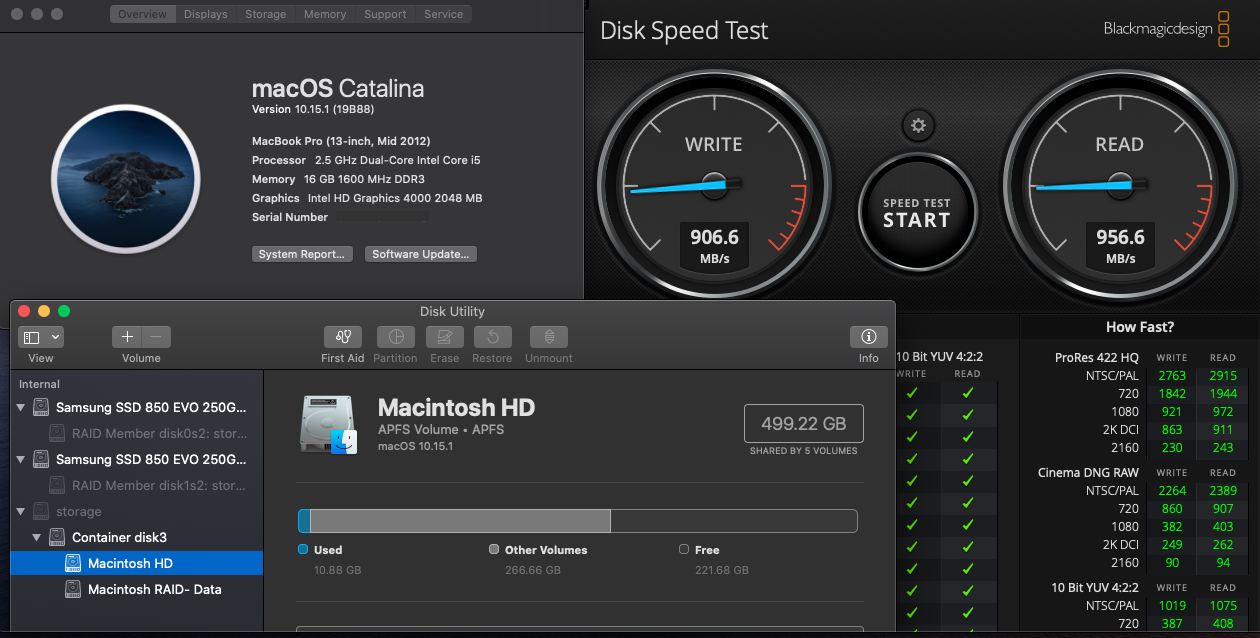This screenshot has width=1260, height=638.
Task: Collapse the first Samsung SSD 850 EVO entry
Action: click(22, 407)
